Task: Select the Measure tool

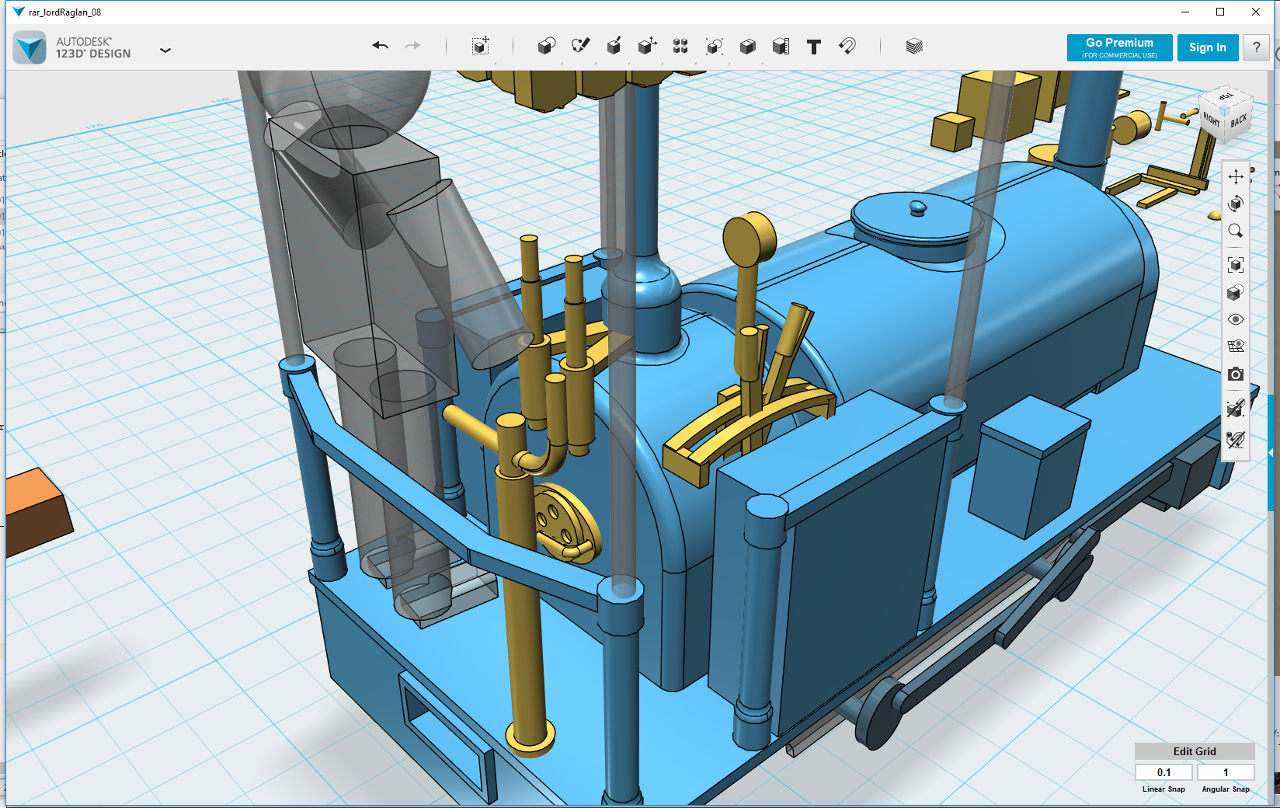Action: pyautogui.click(x=781, y=46)
